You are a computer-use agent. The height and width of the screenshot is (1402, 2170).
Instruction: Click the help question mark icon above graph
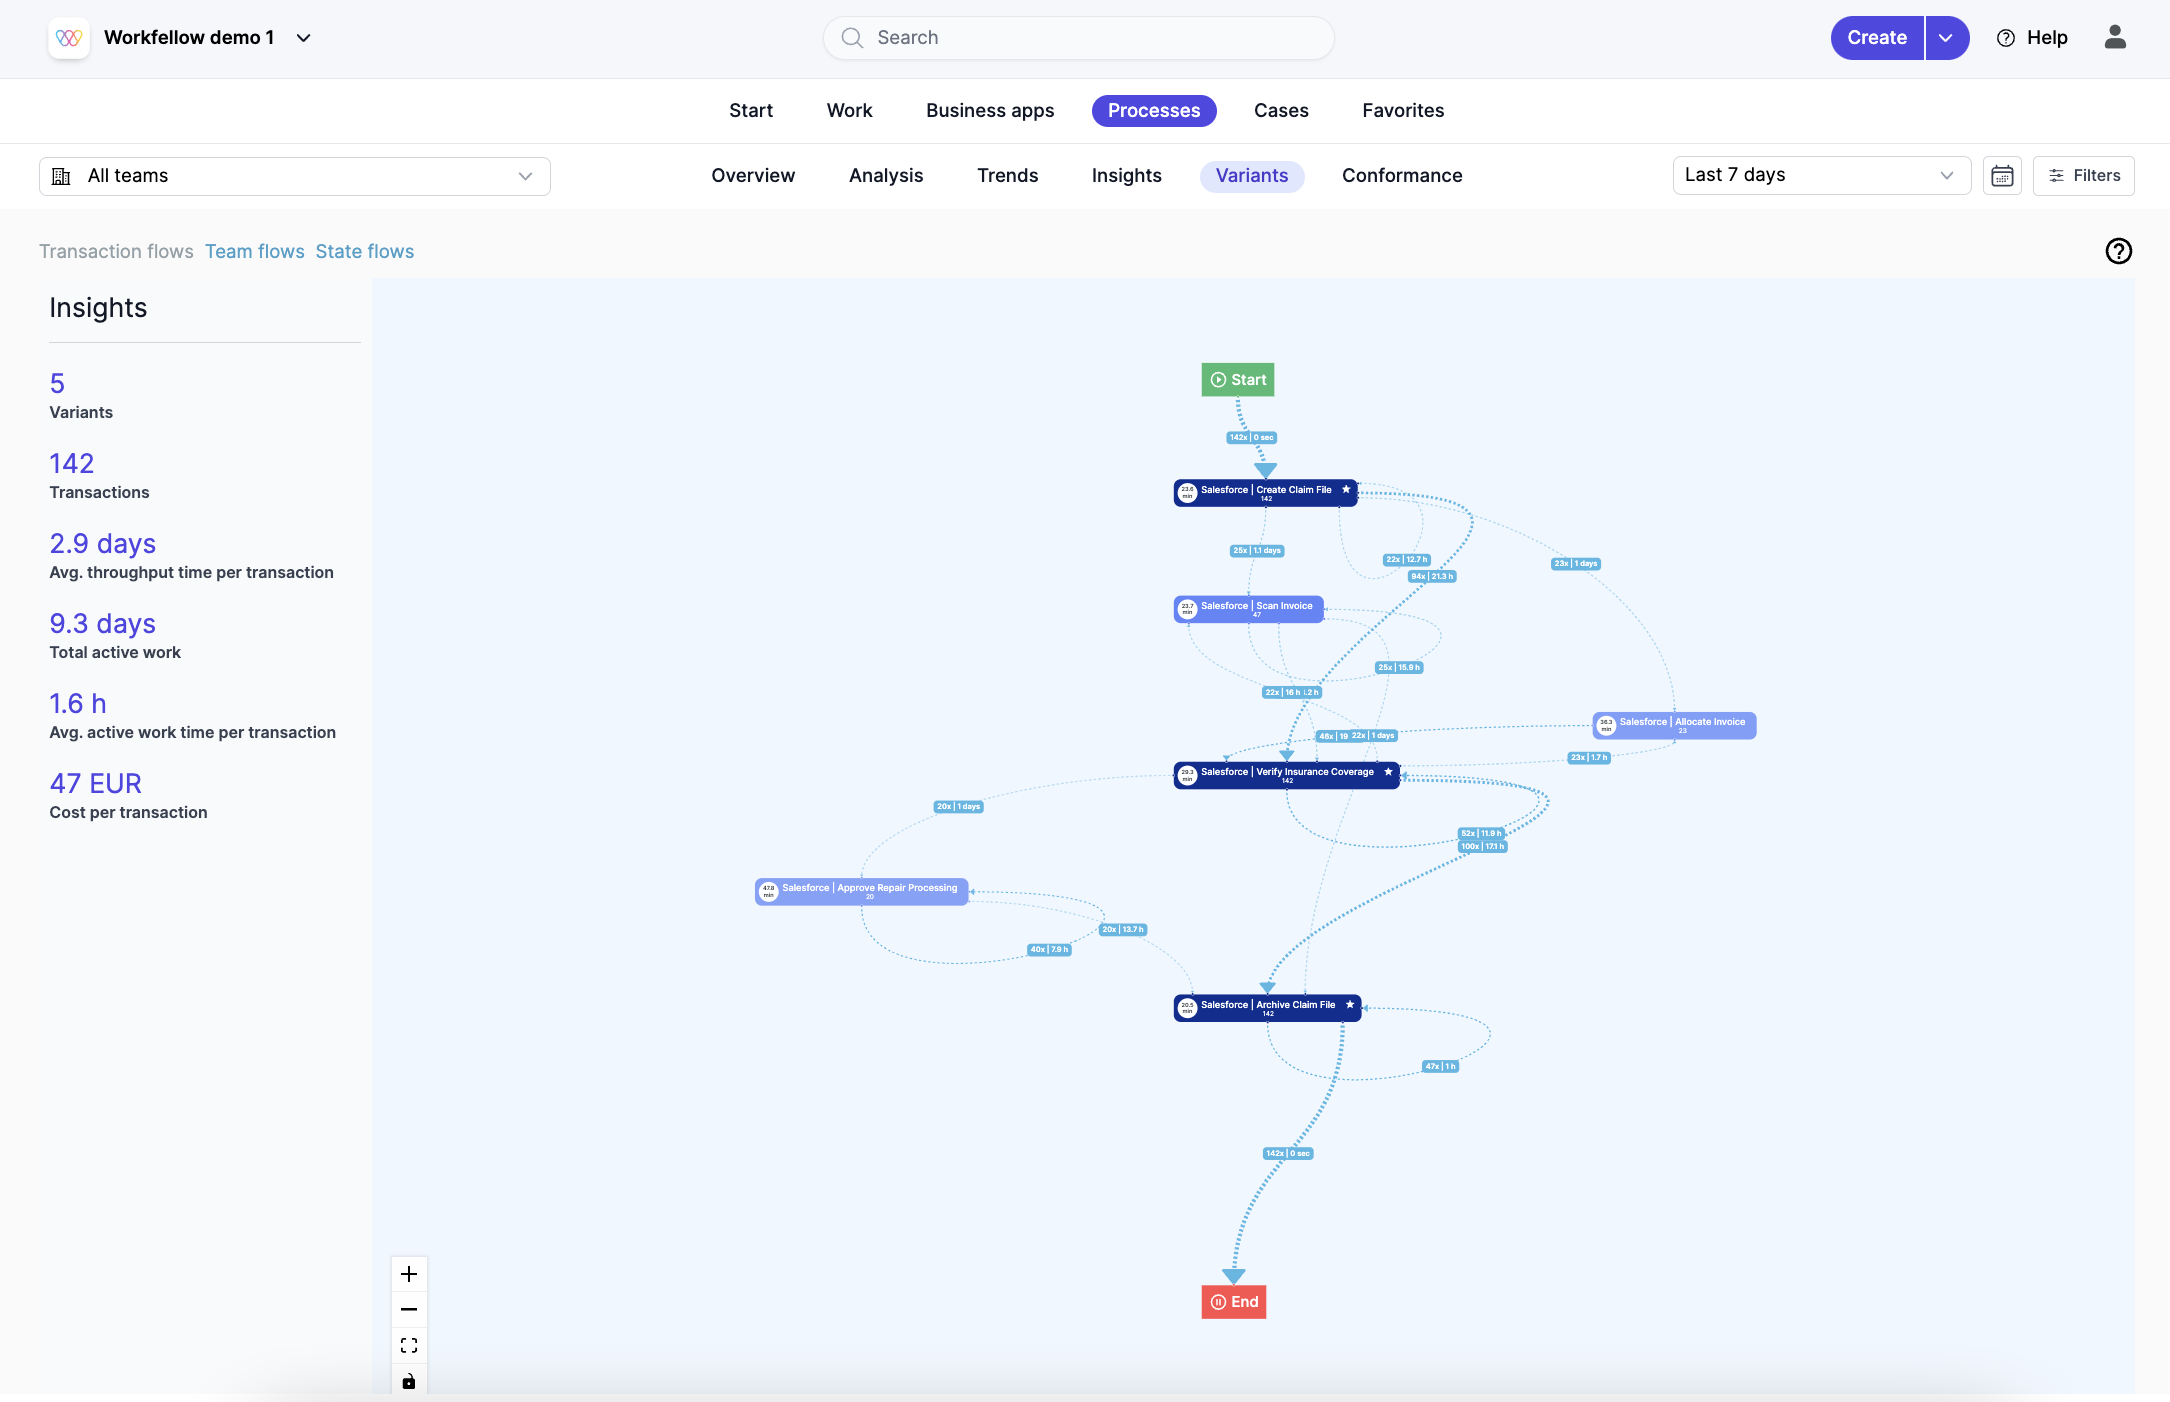point(2119,251)
